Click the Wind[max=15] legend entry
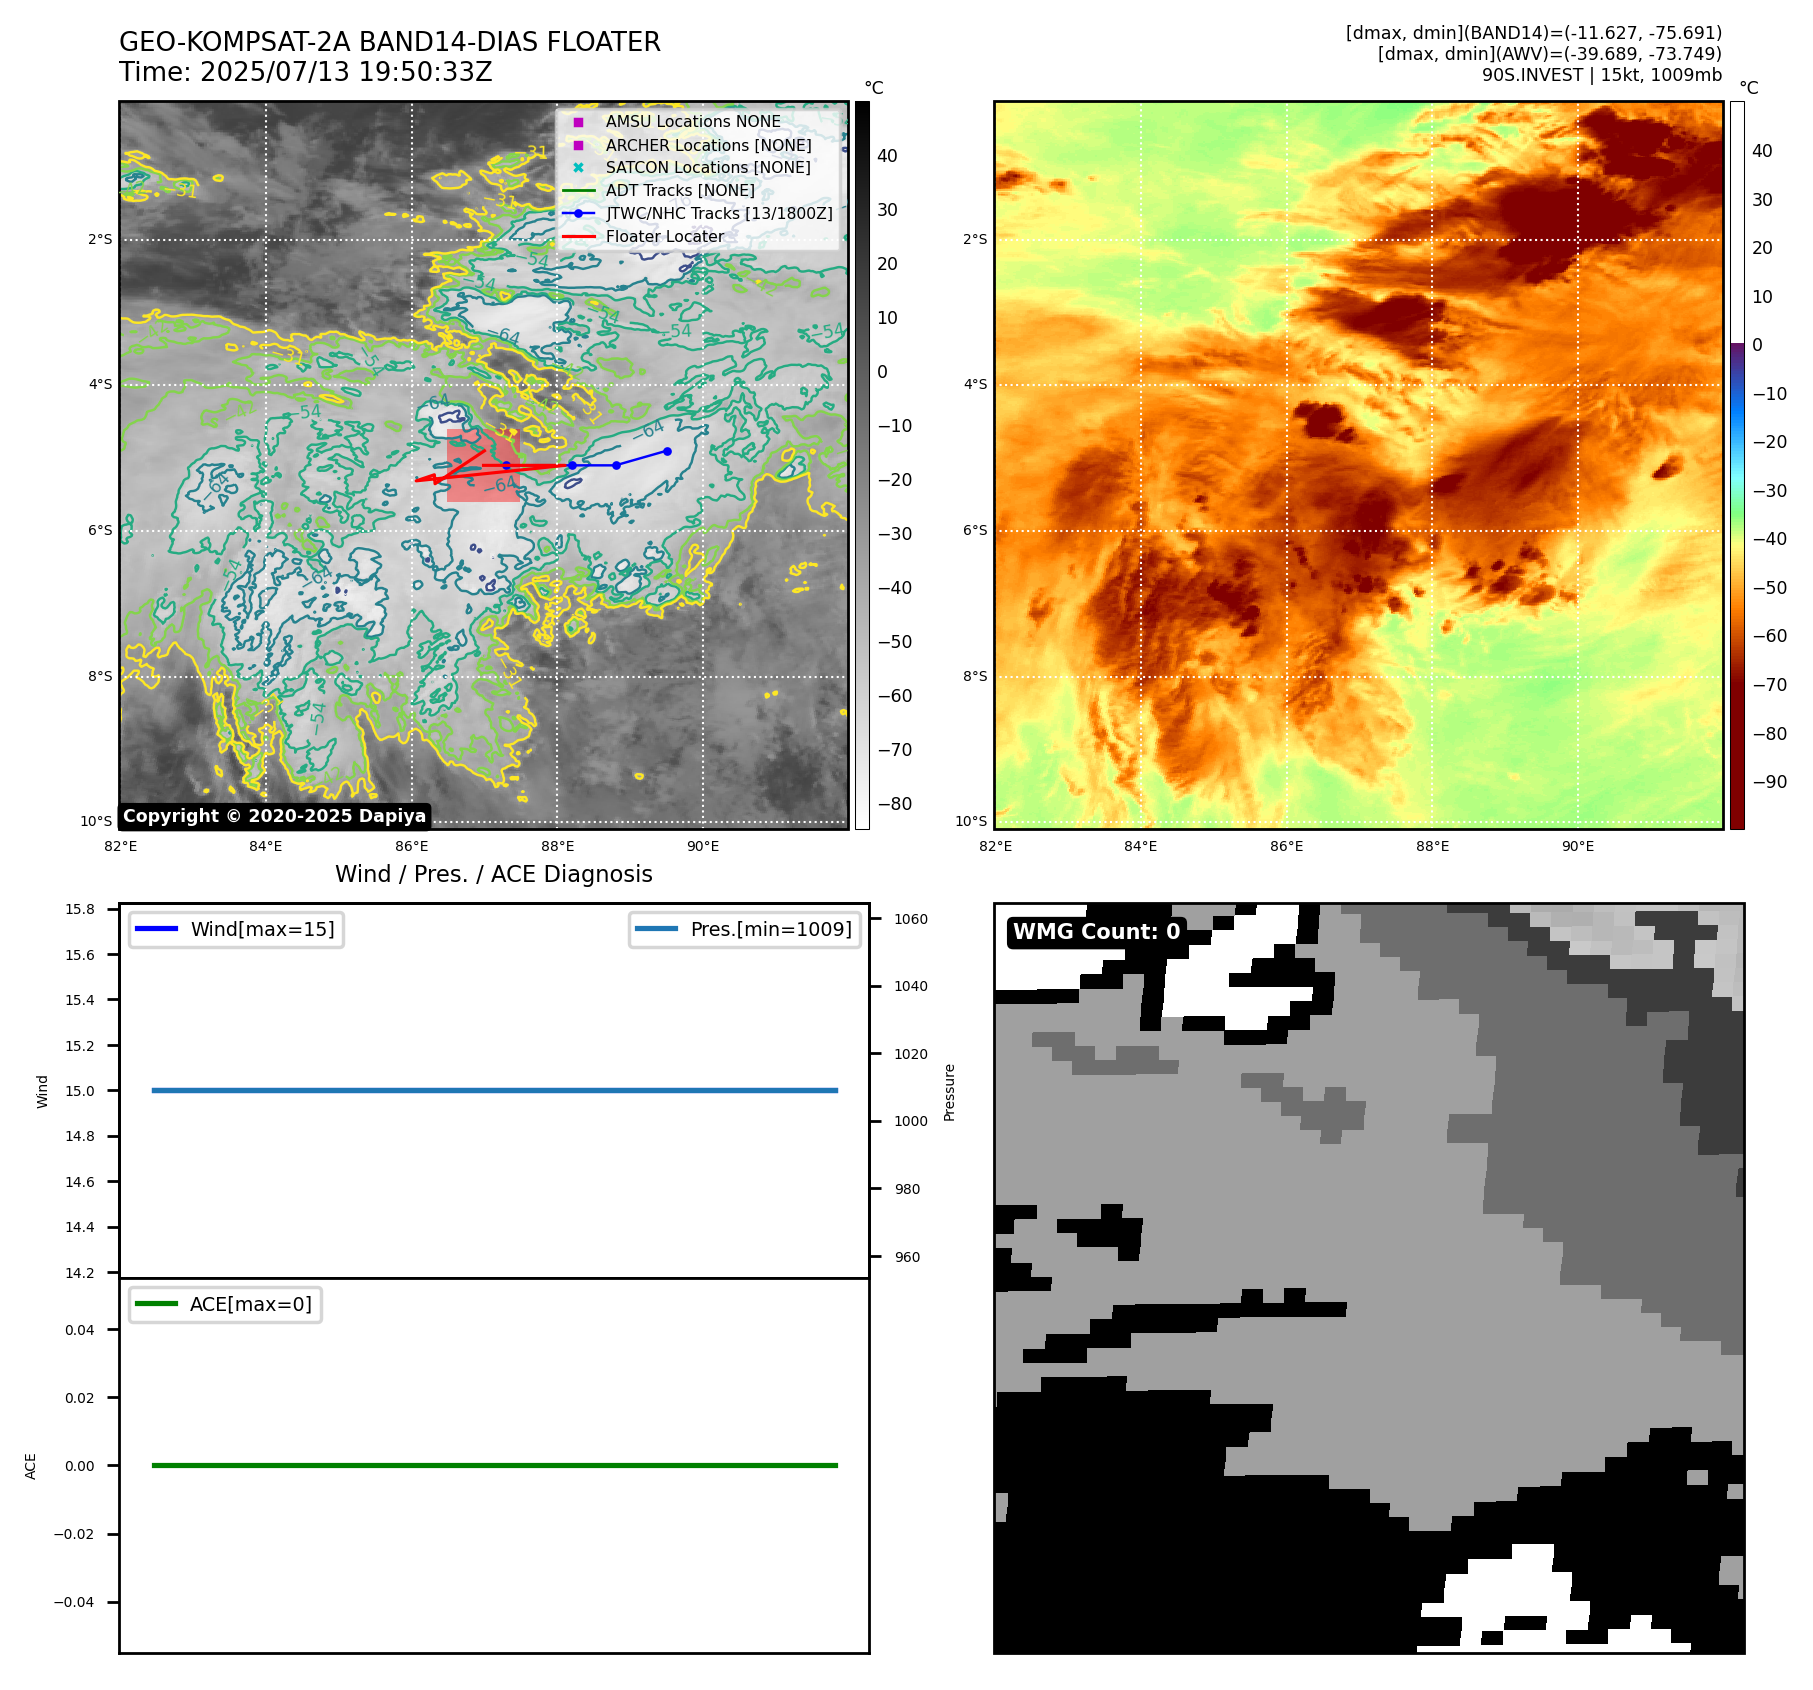This screenshot has width=1813, height=1690. [237, 929]
